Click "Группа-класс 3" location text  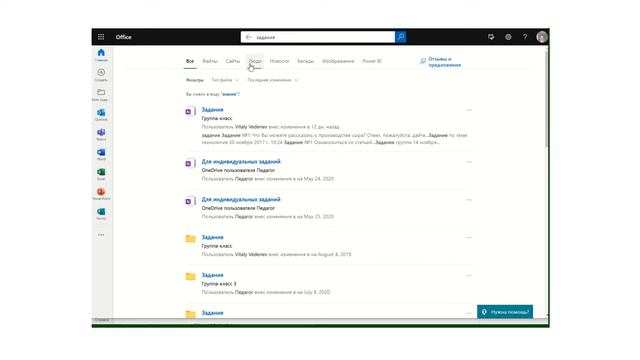coord(219,283)
